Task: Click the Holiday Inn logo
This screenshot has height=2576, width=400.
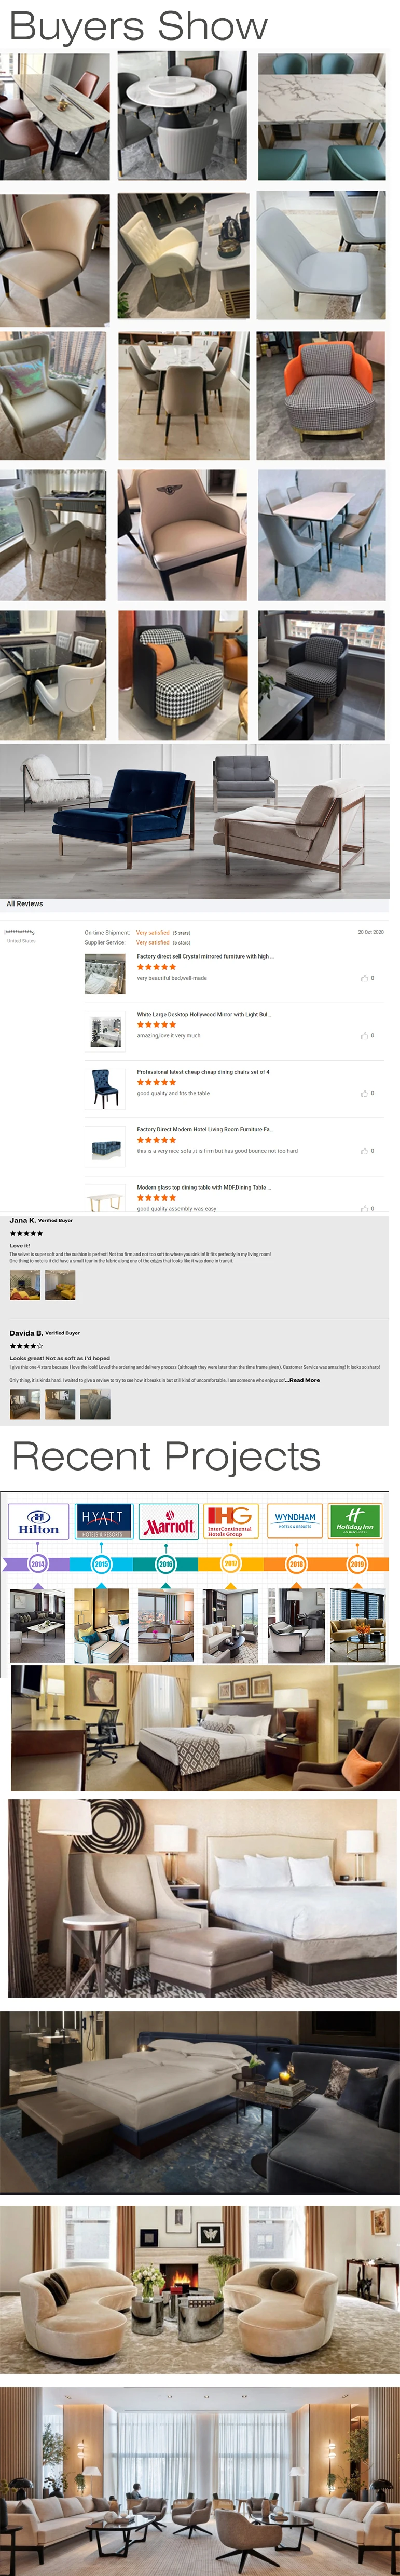Action: 355,1522
